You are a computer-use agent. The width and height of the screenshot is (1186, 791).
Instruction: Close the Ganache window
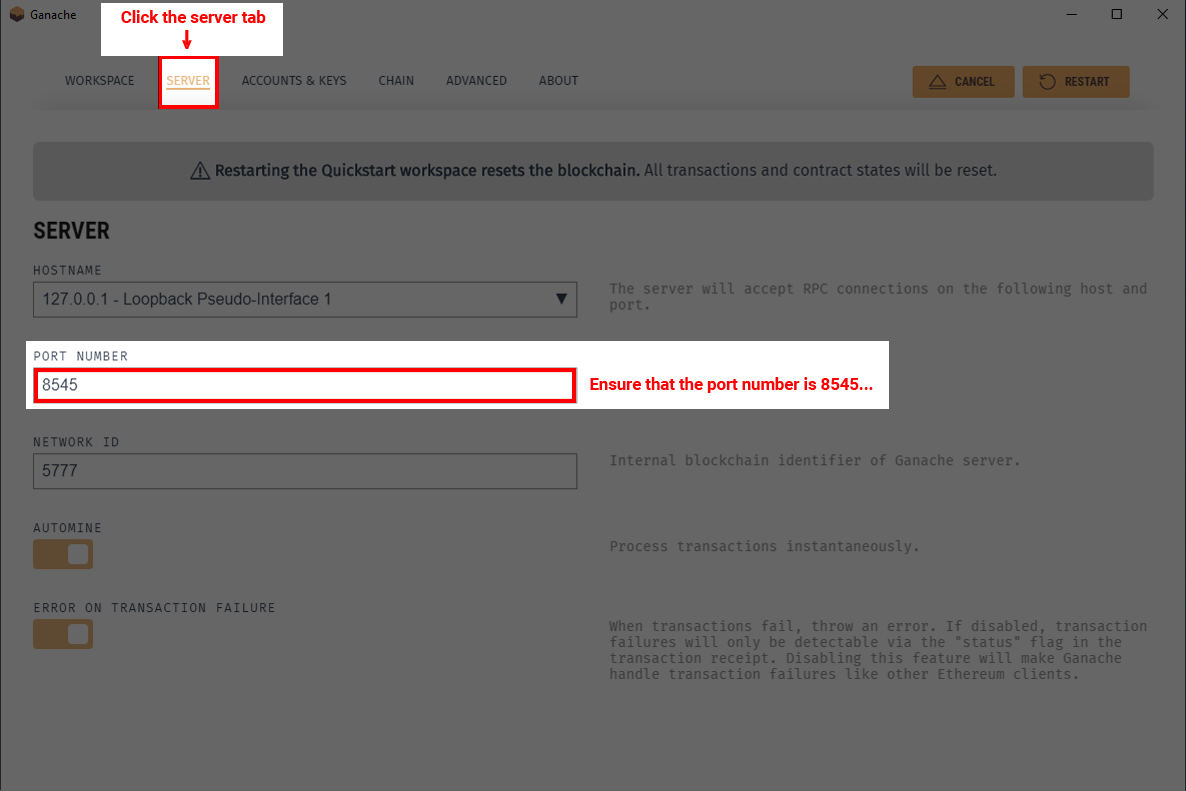[1163, 14]
